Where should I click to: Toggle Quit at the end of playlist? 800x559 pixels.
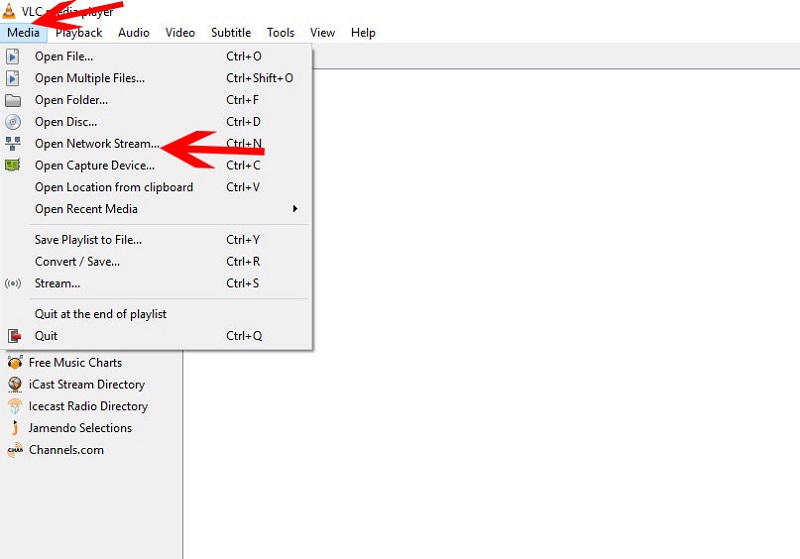click(x=100, y=314)
